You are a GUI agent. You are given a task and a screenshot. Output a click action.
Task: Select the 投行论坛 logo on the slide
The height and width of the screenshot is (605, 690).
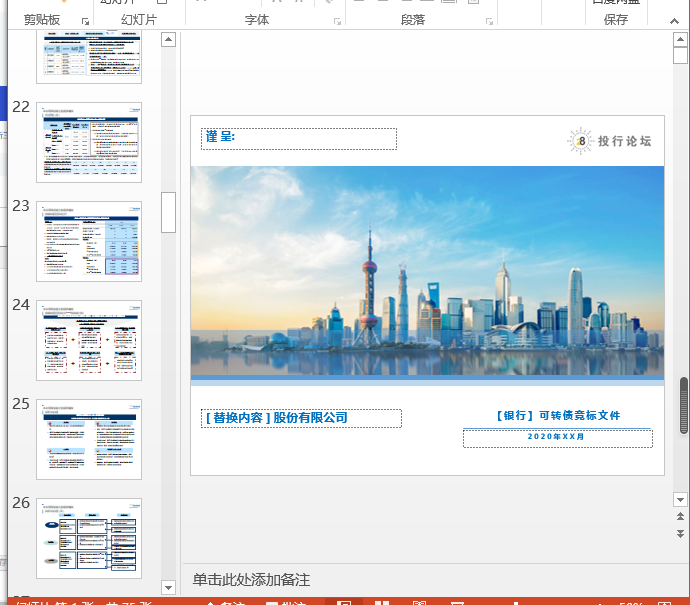point(609,141)
